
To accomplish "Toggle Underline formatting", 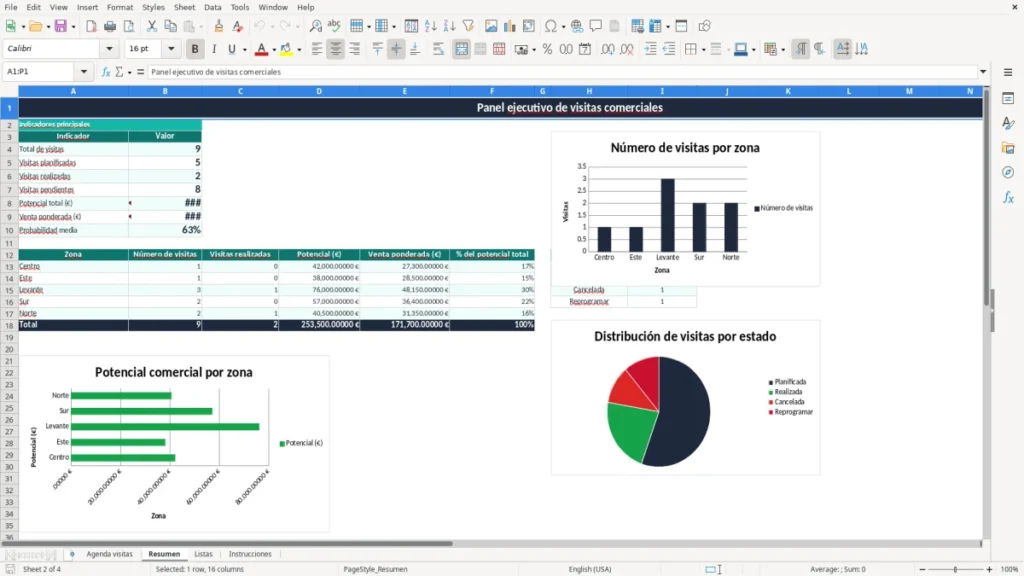I will tap(231, 49).
